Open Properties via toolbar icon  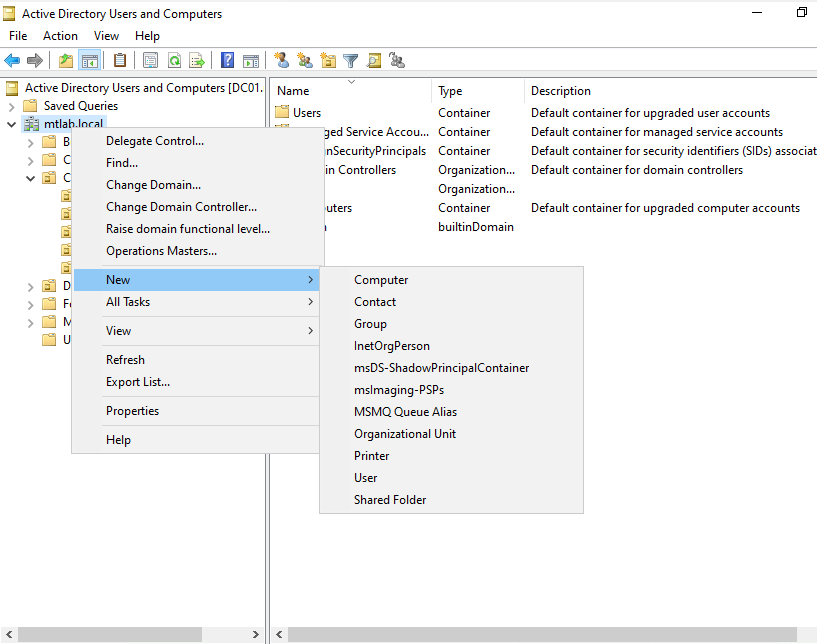point(151,60)
